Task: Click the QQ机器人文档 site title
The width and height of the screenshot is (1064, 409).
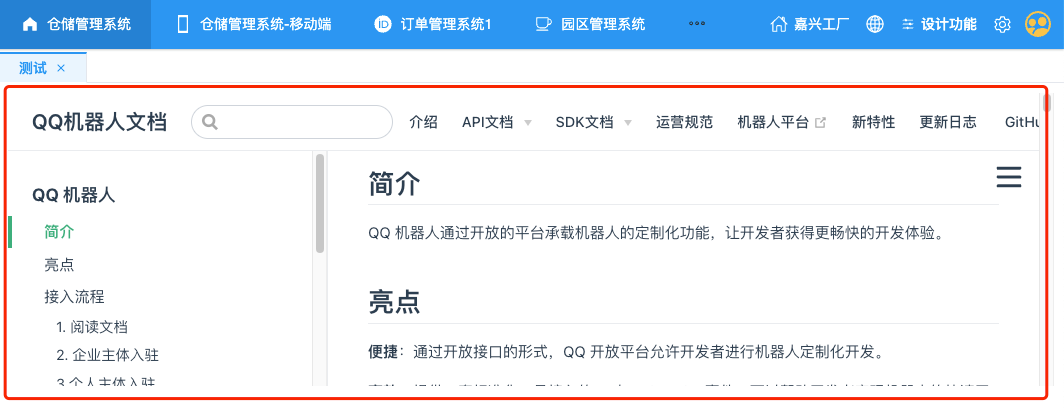Action: (x=99, y=123)
